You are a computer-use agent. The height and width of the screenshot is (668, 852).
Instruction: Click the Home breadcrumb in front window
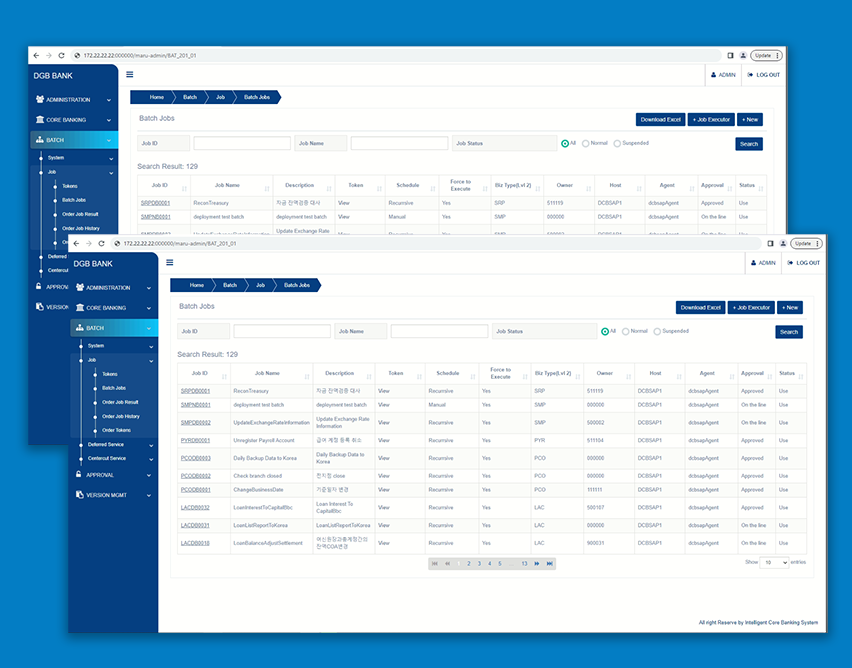pos(196,285)
